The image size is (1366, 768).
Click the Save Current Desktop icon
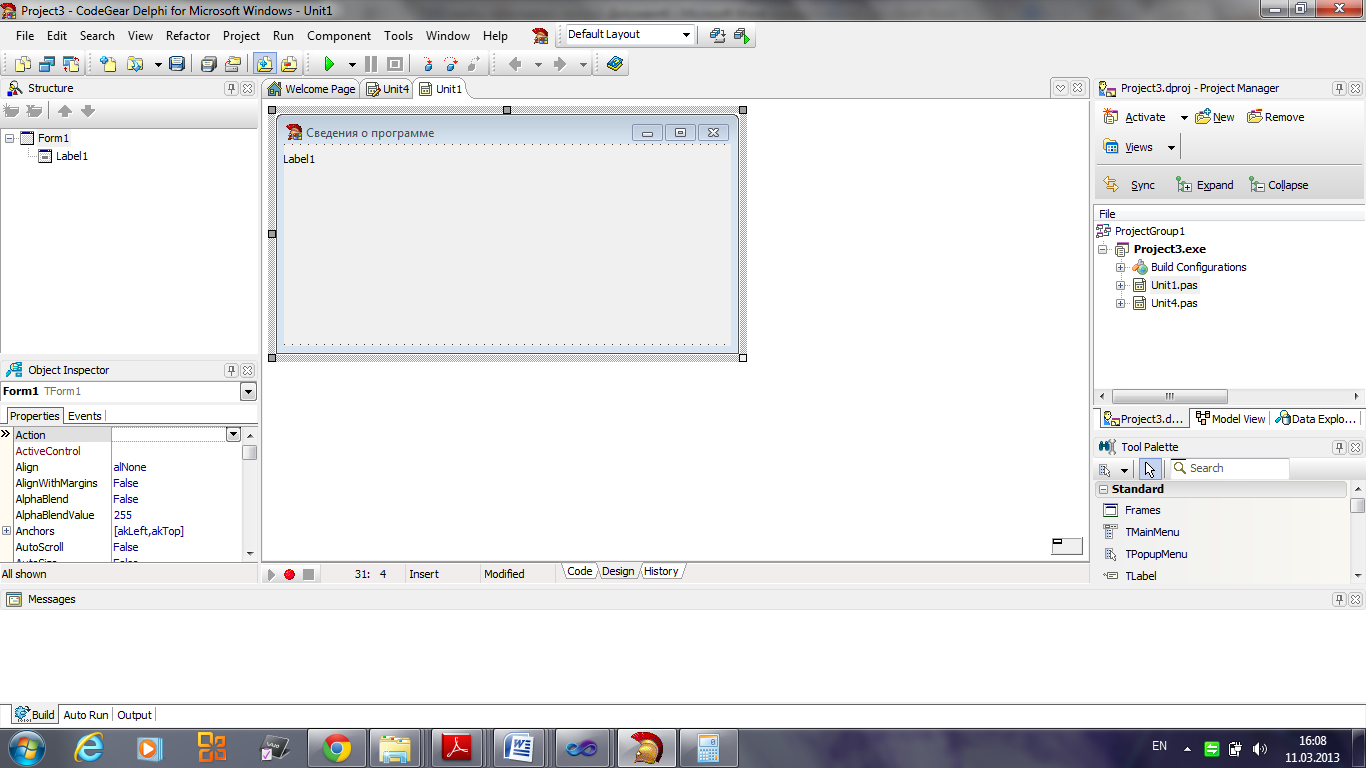(x=717, y=35)
